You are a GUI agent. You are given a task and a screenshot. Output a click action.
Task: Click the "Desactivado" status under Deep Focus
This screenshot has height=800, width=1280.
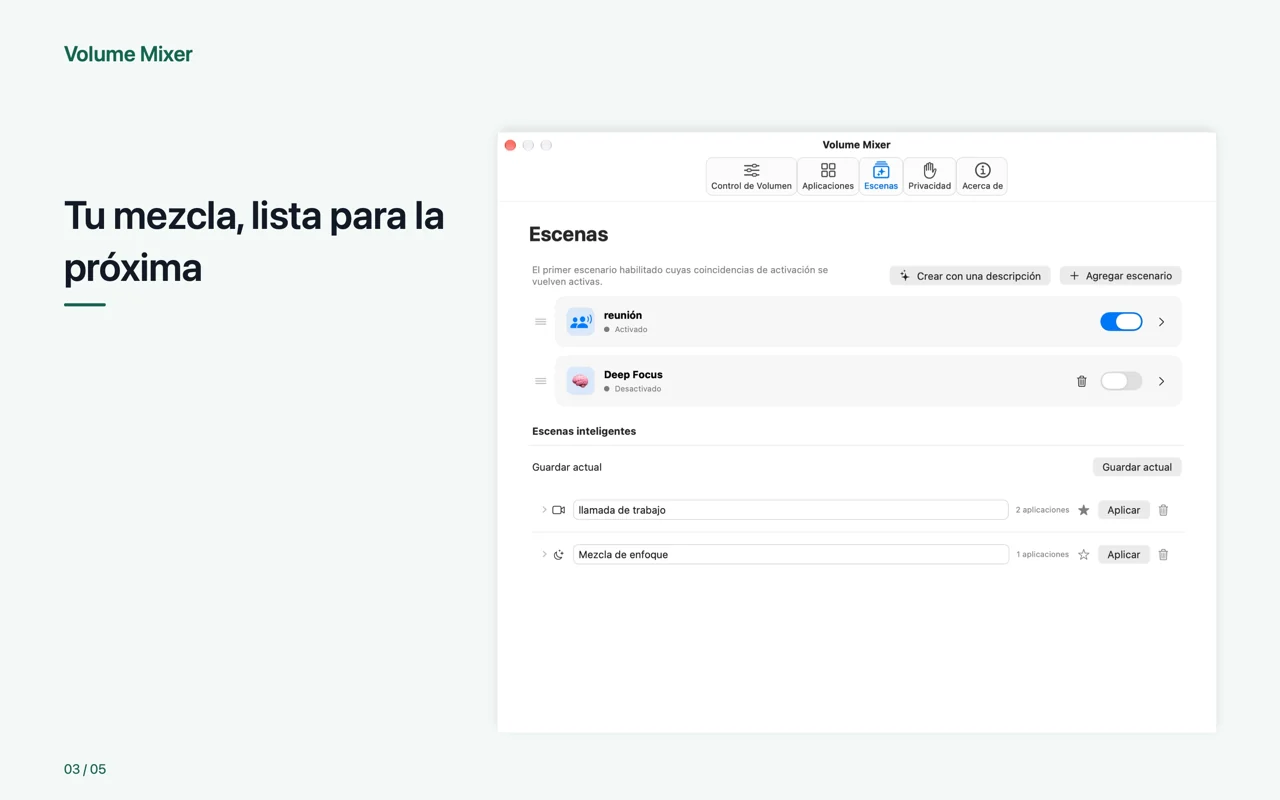tap(638, 389)
